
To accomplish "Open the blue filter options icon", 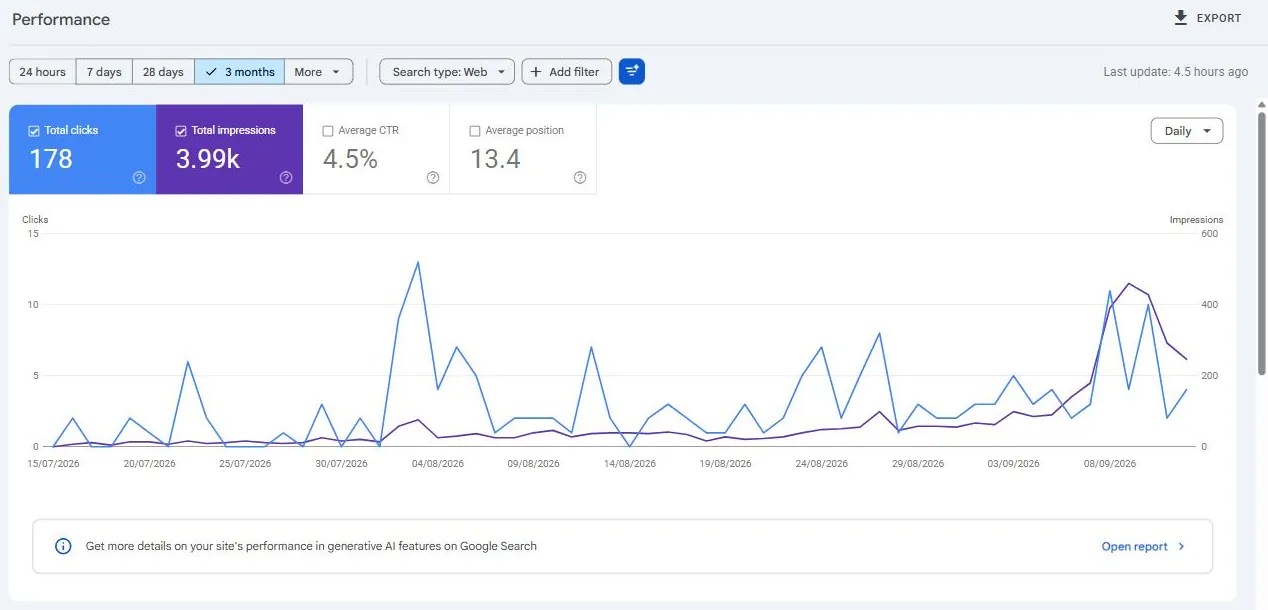I will click(x=632, y=72).
